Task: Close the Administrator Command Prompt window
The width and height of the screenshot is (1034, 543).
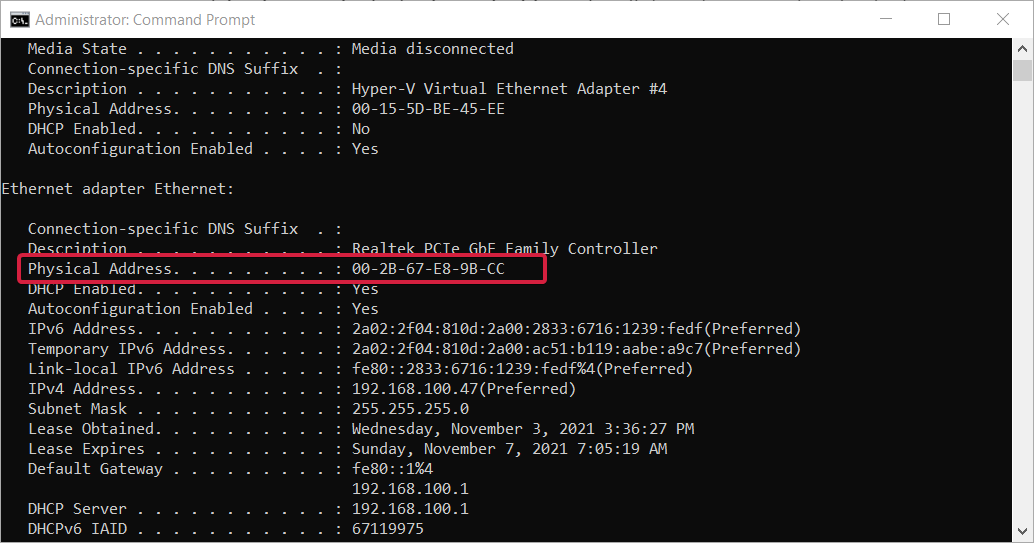Action: (x=1002, y=19)
